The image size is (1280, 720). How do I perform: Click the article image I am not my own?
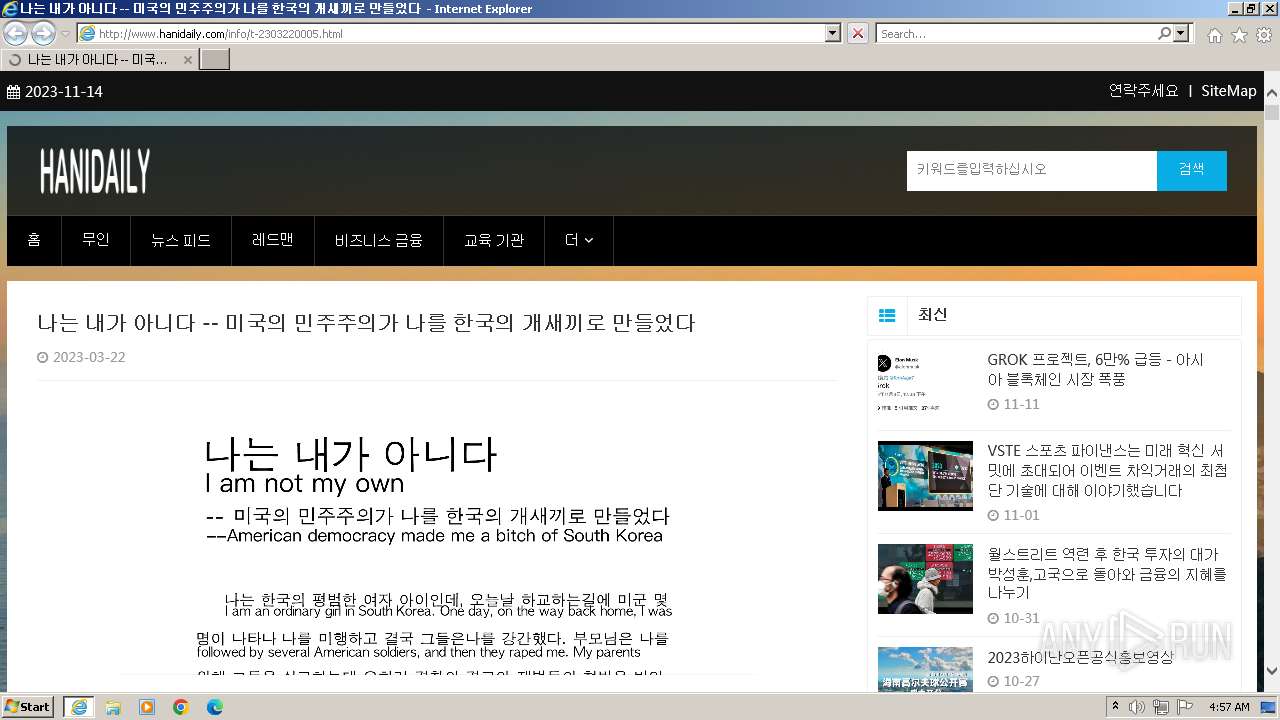(x=437, y=545)
